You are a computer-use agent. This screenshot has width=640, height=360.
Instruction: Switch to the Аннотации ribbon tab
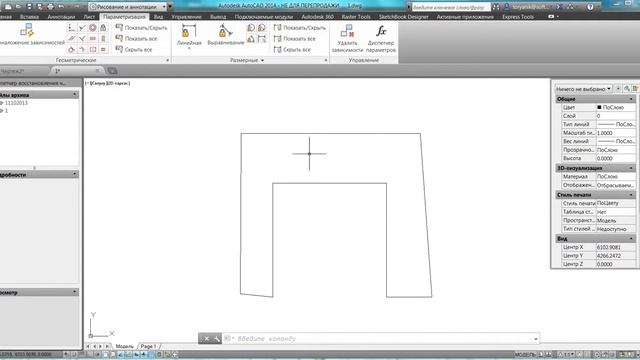(61, 17)
